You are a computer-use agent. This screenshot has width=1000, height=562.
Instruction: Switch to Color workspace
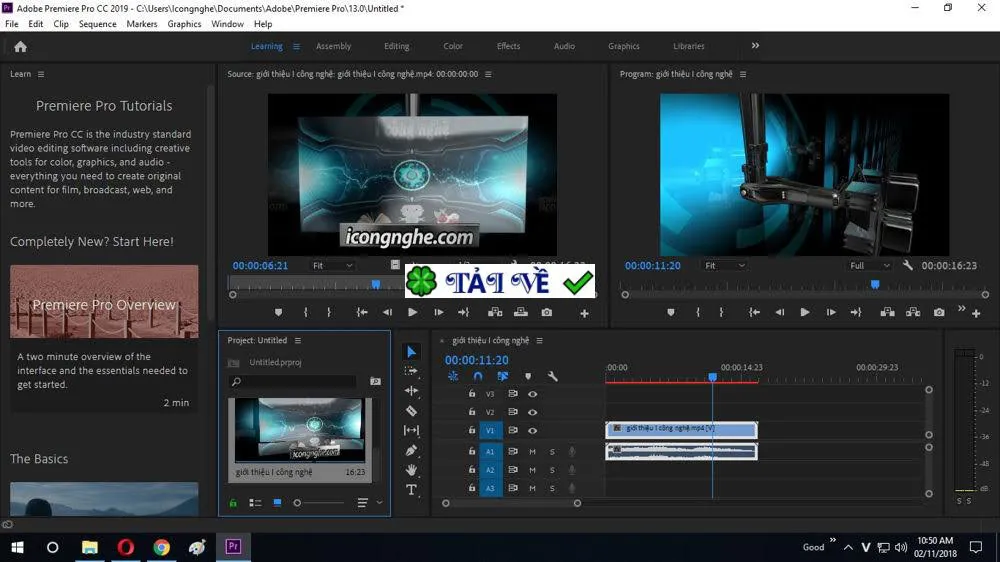[453, 46]
